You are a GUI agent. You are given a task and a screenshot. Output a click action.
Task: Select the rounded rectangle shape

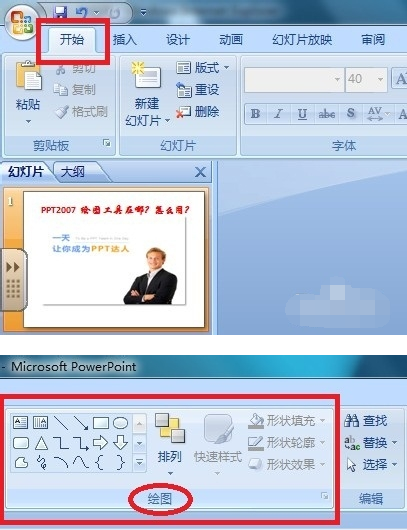click(x=21, y=443)
